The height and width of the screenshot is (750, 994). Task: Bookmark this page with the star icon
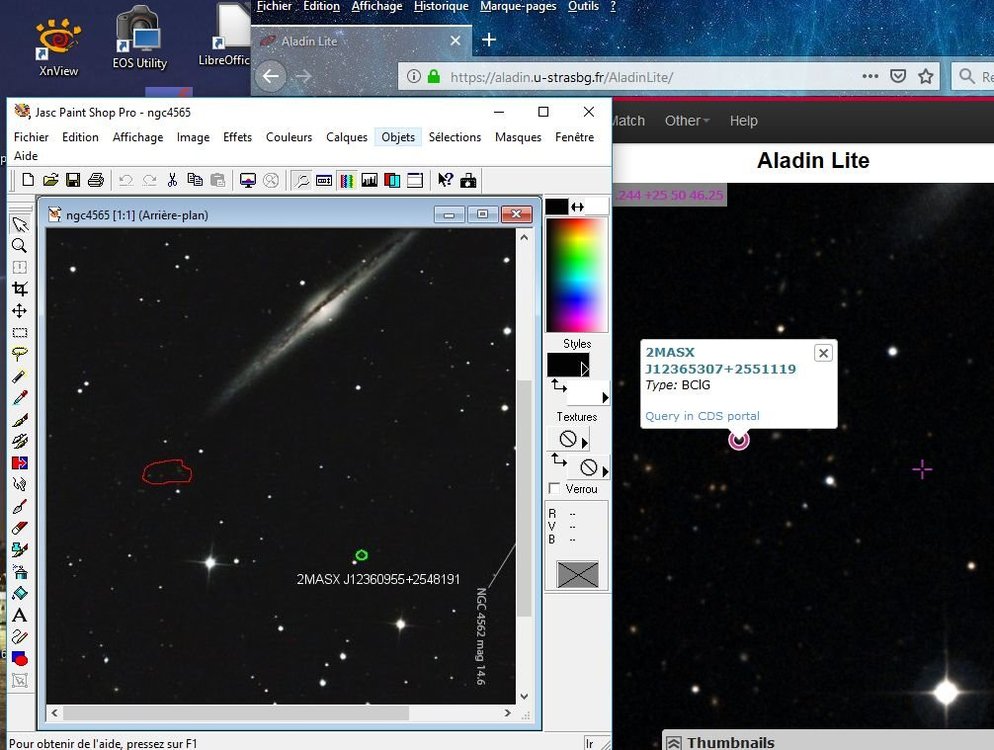coord(926,77)
